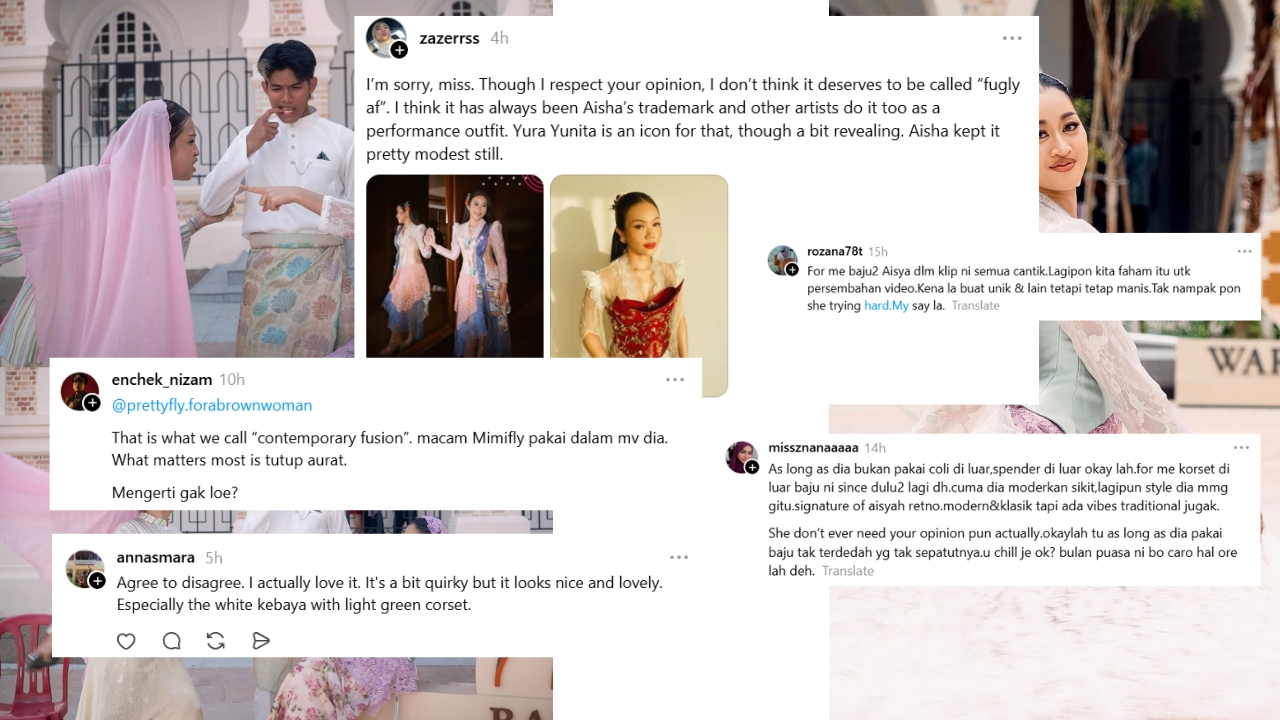1280x720 pixels.
Task: Like annasmara's comment with heart icon
Action: coord(126,641)
